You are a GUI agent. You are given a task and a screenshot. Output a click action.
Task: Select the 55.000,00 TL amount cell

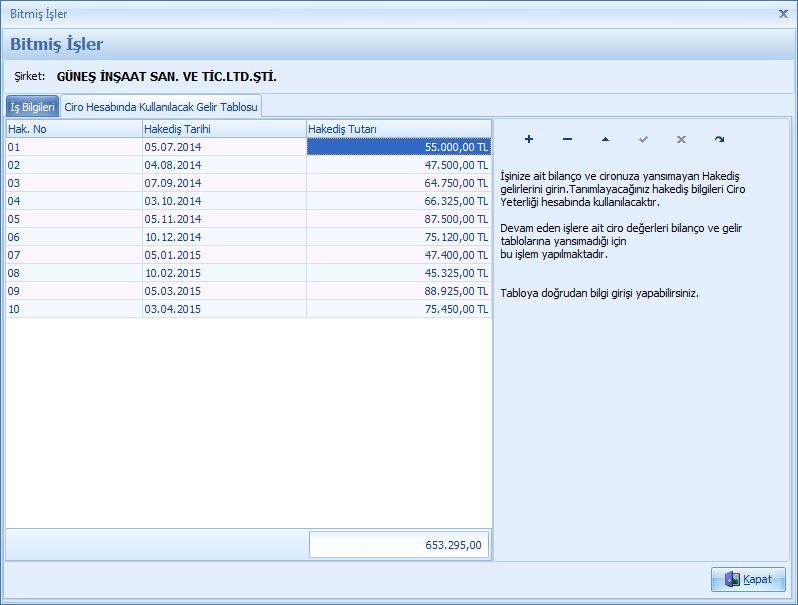tap(398, 147)
